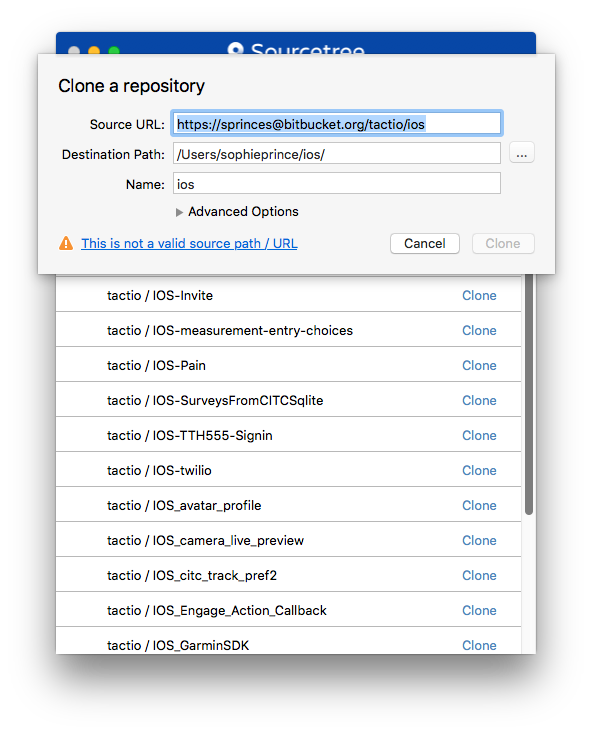Select the 'tactio / IOS-twilio' row text
This screenshot has height=734, width=592.
(x=159, y=470)
